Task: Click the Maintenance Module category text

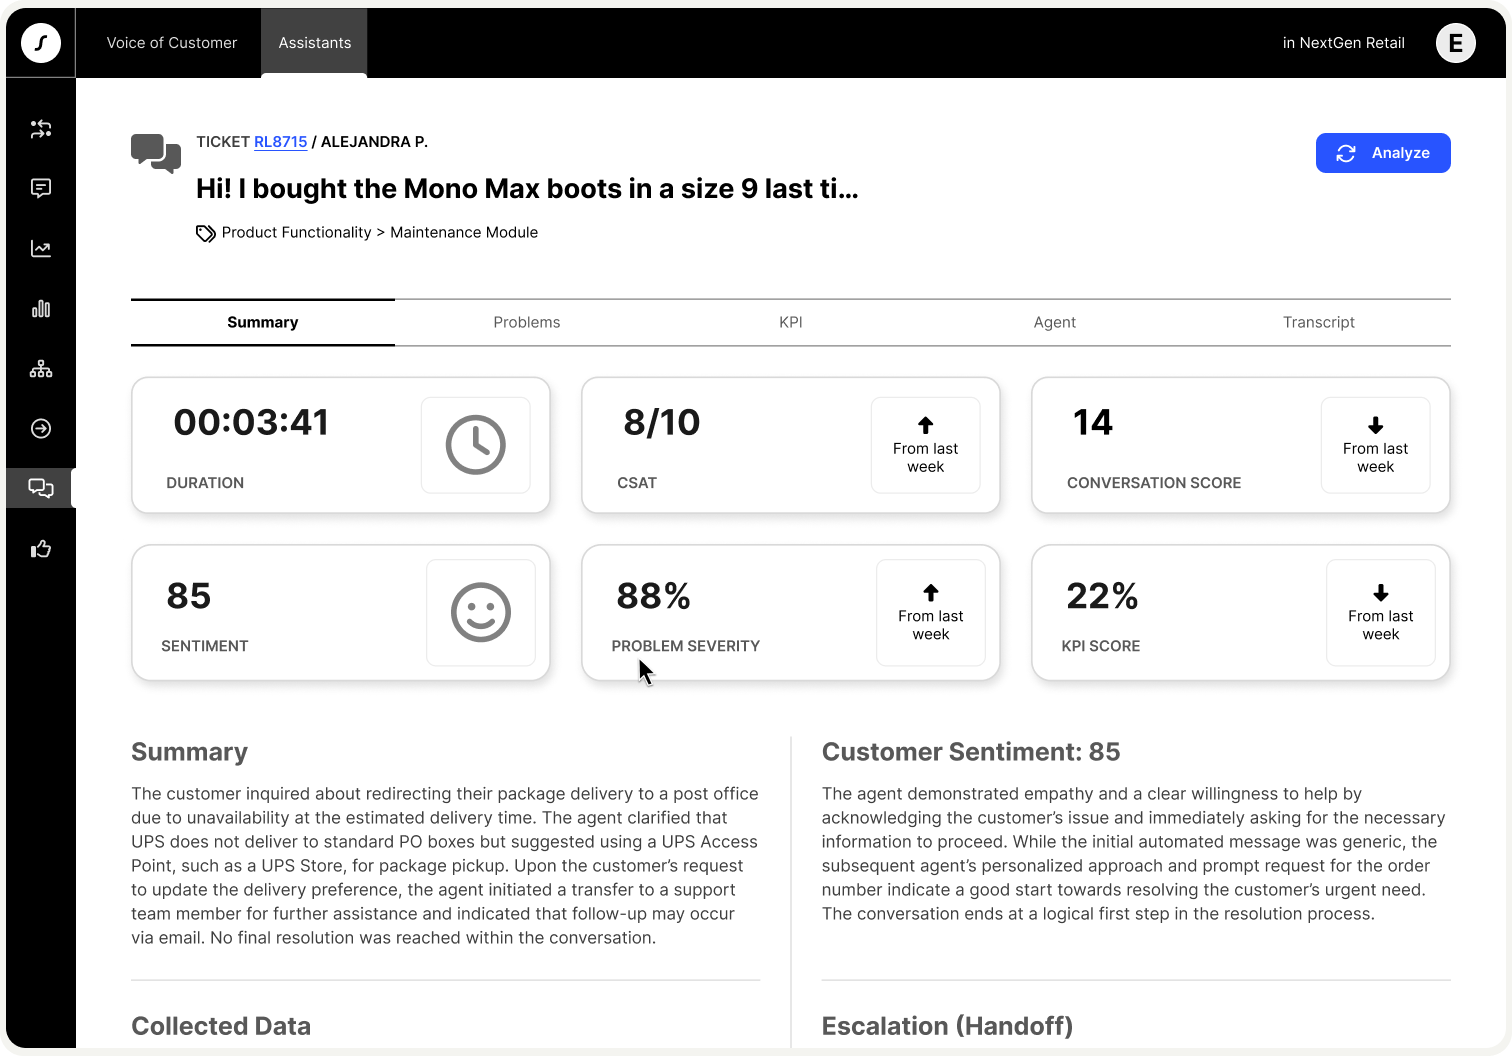Action: coord(464,232)
